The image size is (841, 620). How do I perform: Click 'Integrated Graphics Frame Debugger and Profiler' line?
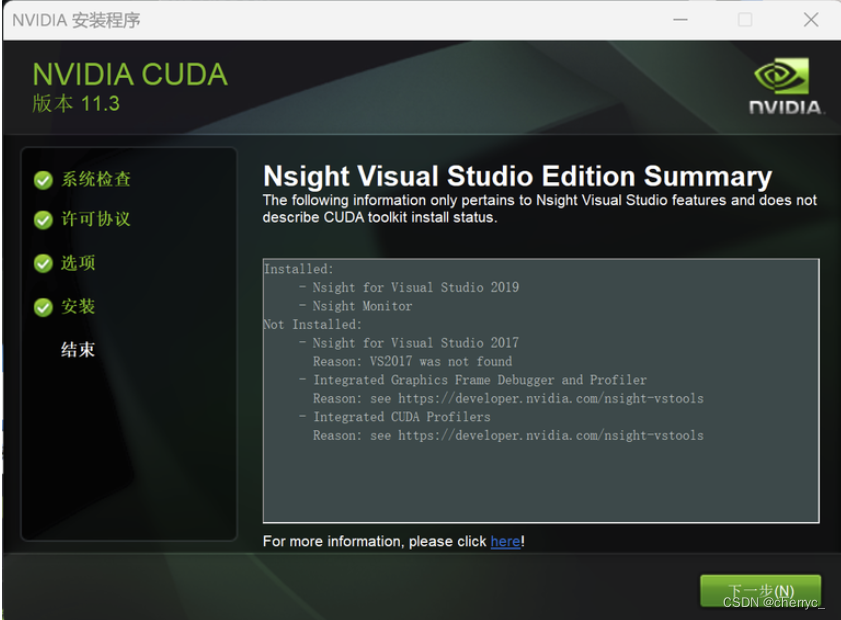[473, 380]
